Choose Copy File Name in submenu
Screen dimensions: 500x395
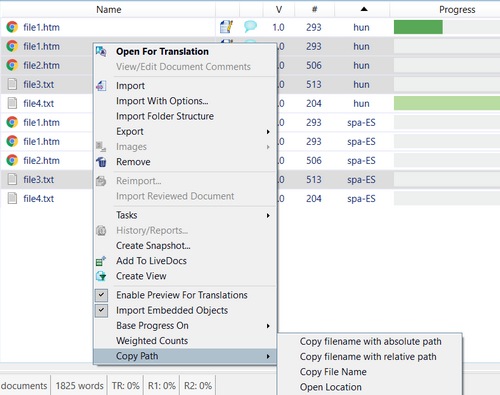click(333, 372)
